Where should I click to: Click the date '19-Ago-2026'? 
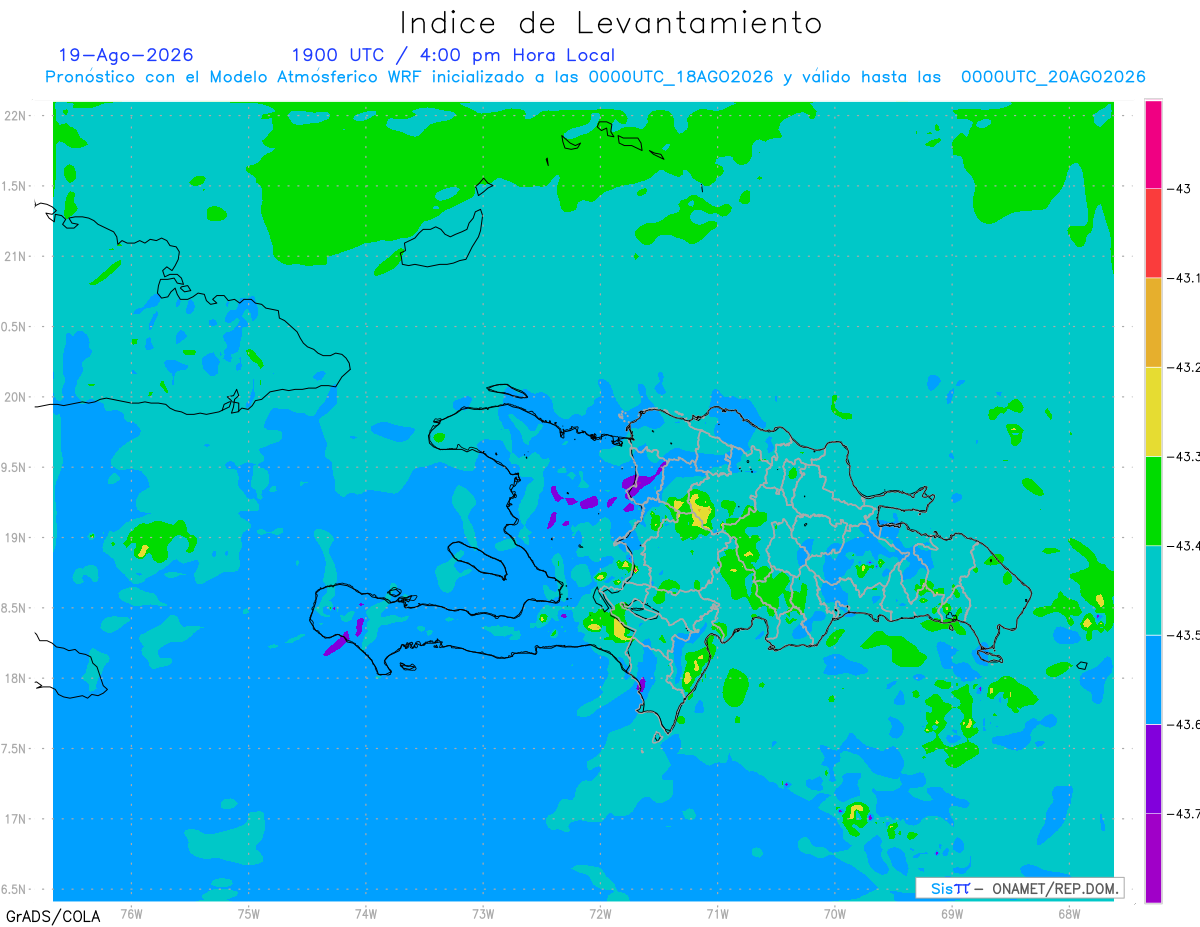click(126, 55)
